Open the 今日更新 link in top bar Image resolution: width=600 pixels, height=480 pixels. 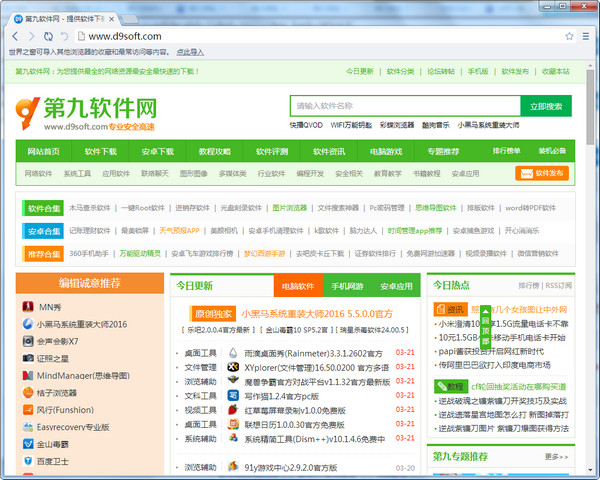(x=360, y=71)
